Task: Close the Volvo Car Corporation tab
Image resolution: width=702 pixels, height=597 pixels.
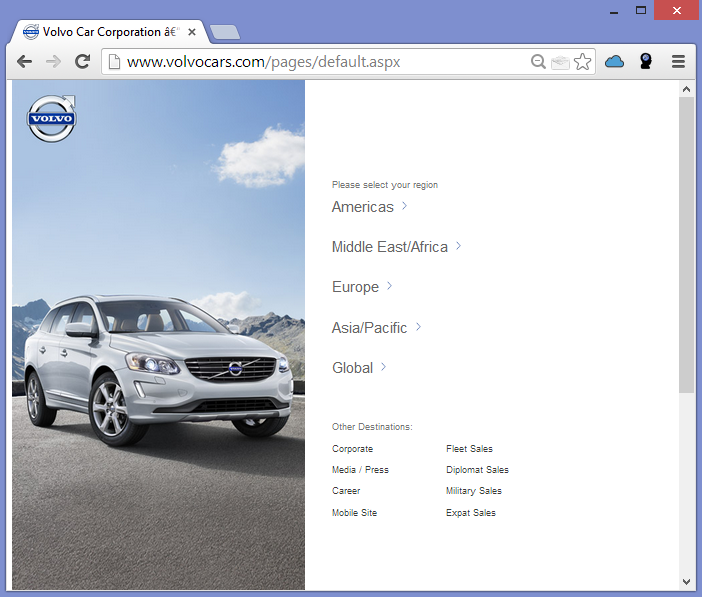Action: click(x=192, y=32)
